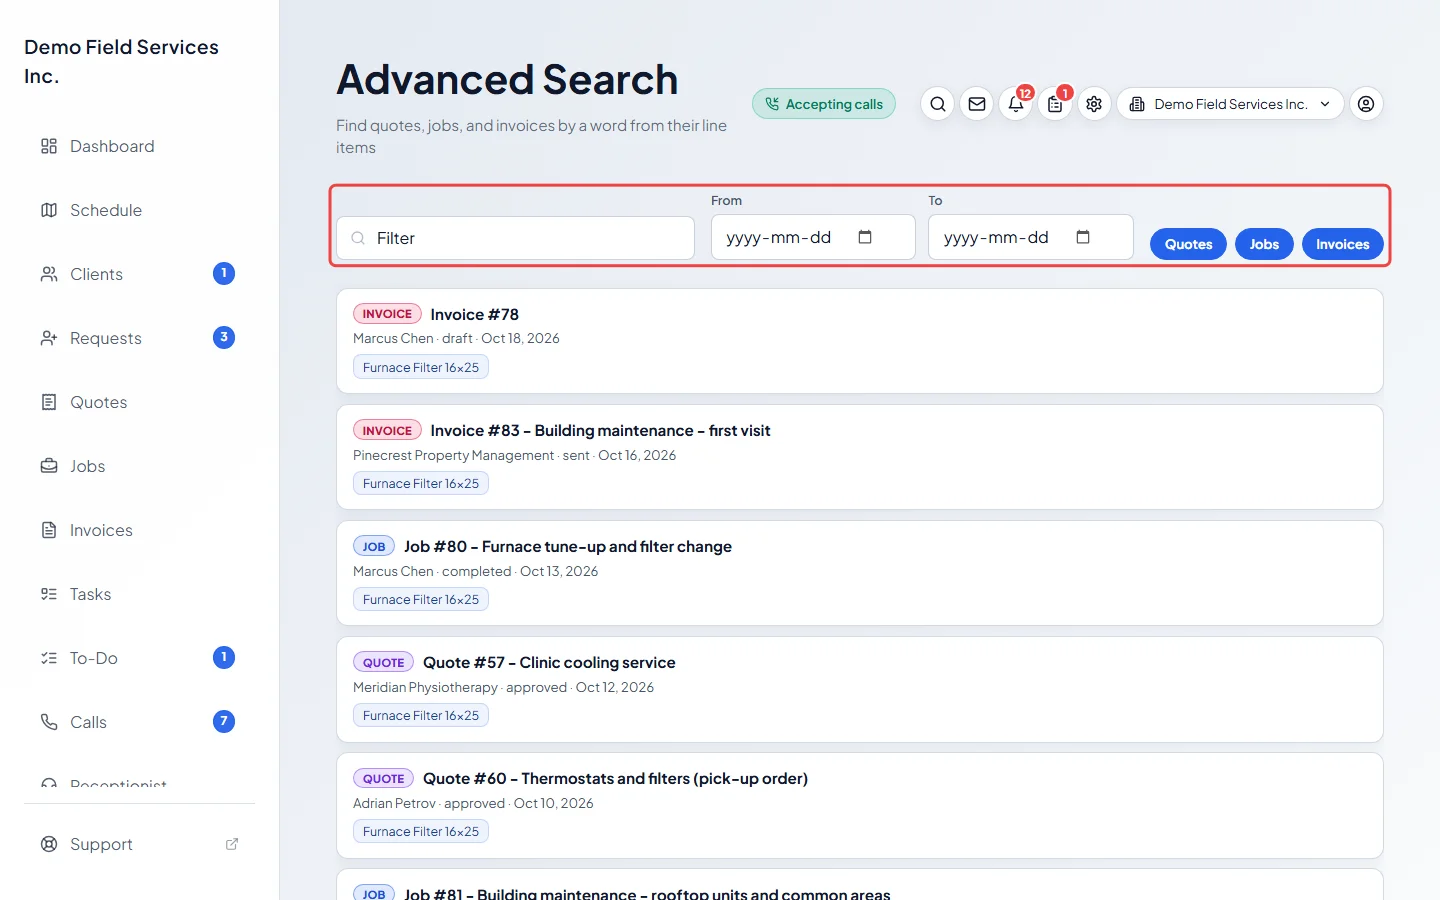Click Furnace Filter tag under Quote #60

tap(421, 832)
